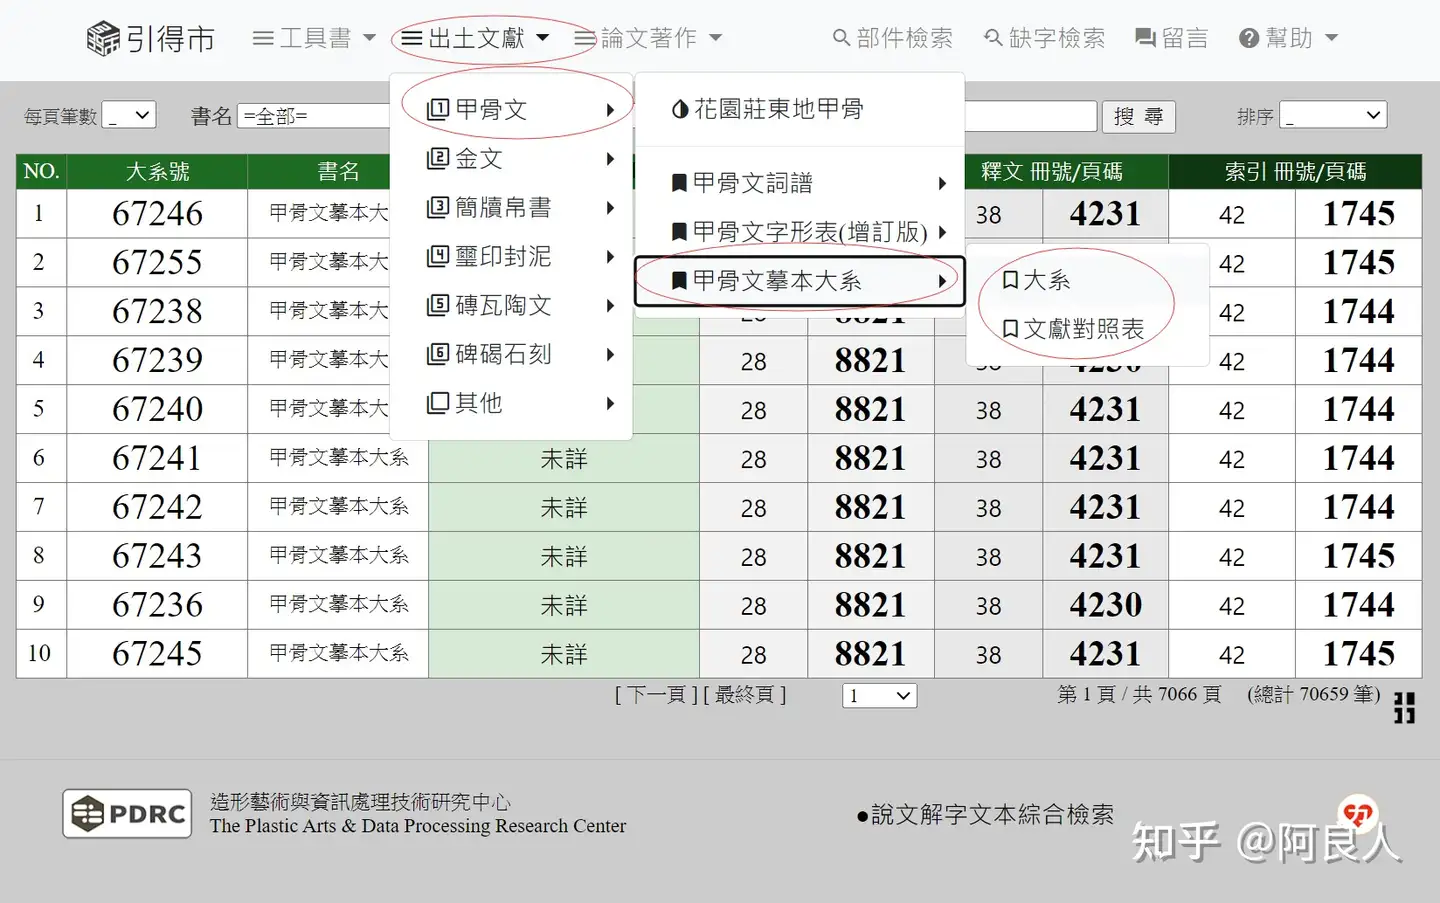
Task: Open 缺字檢索 search
Action: (1045, 38)
